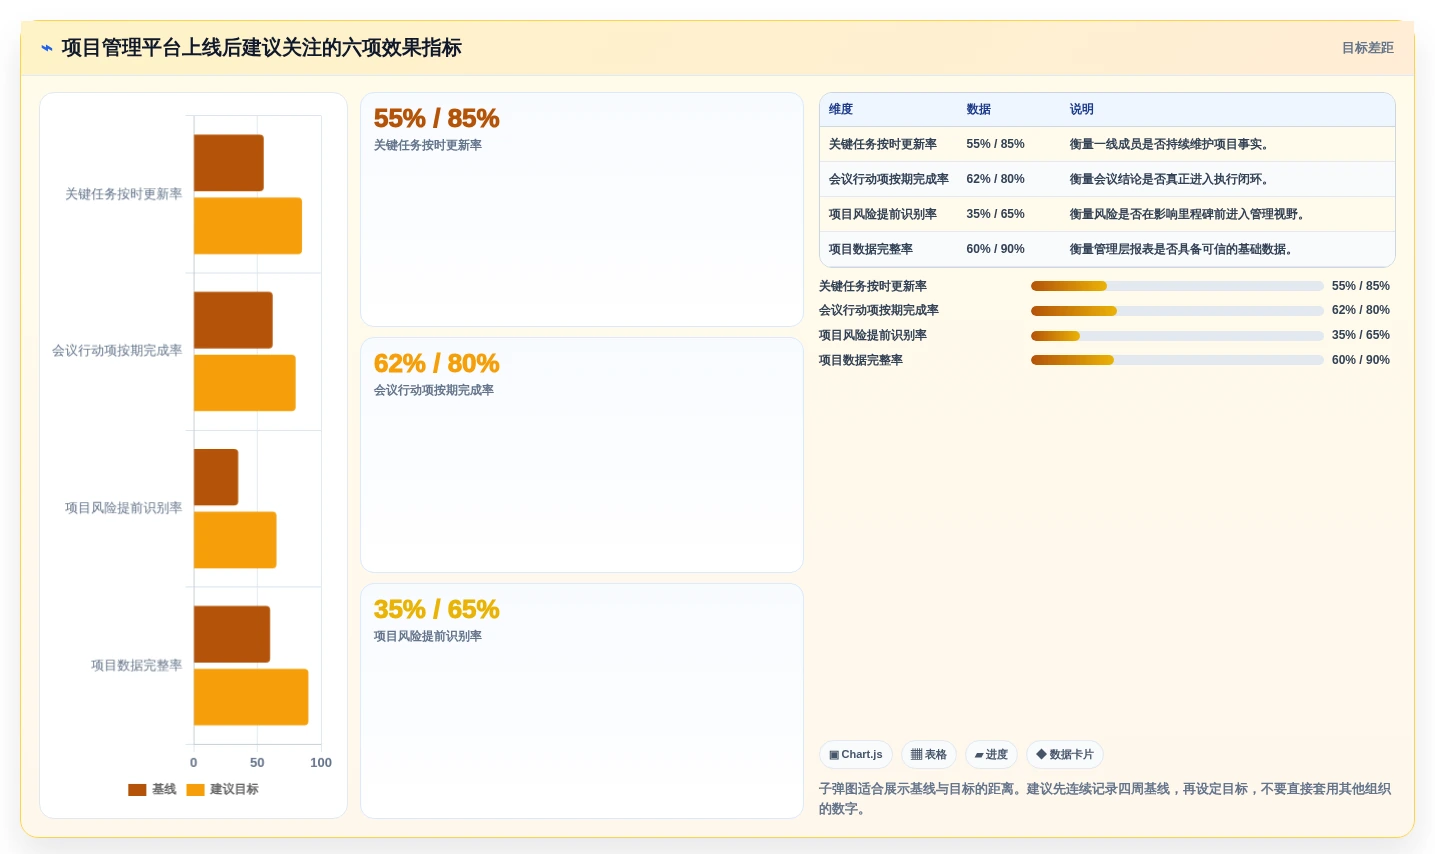This screenshot has width=1435, height=854.
Task: Click table cell 项目风险提前识别率
Action: [883, 214]
